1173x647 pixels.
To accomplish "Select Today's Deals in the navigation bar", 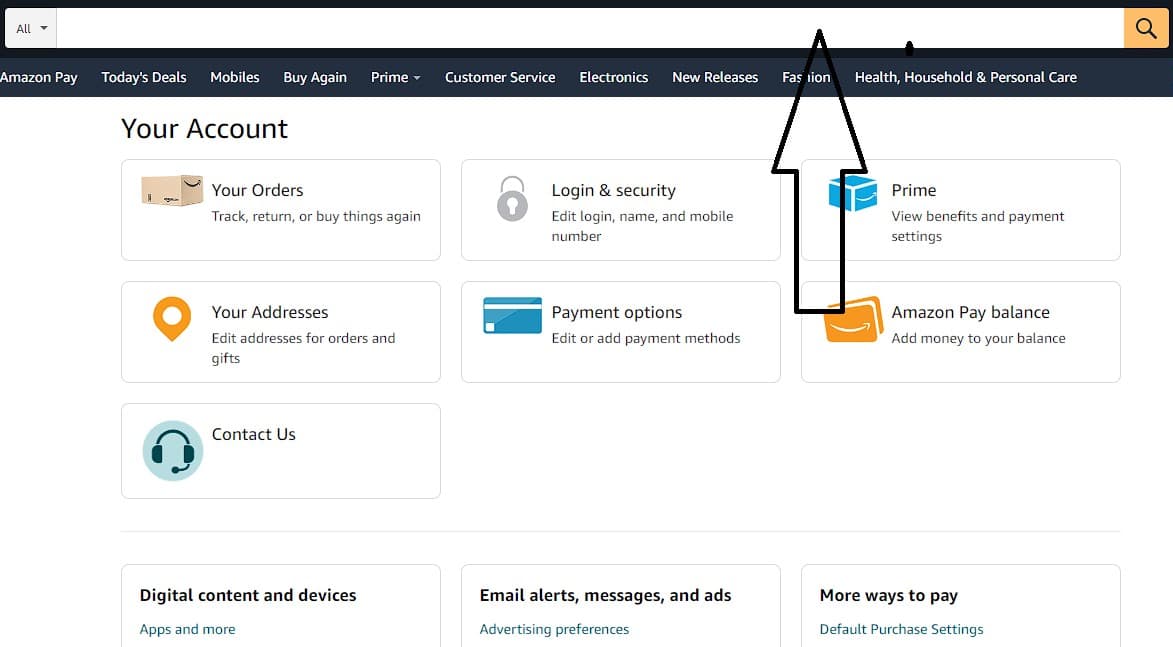I will (143, 77).
